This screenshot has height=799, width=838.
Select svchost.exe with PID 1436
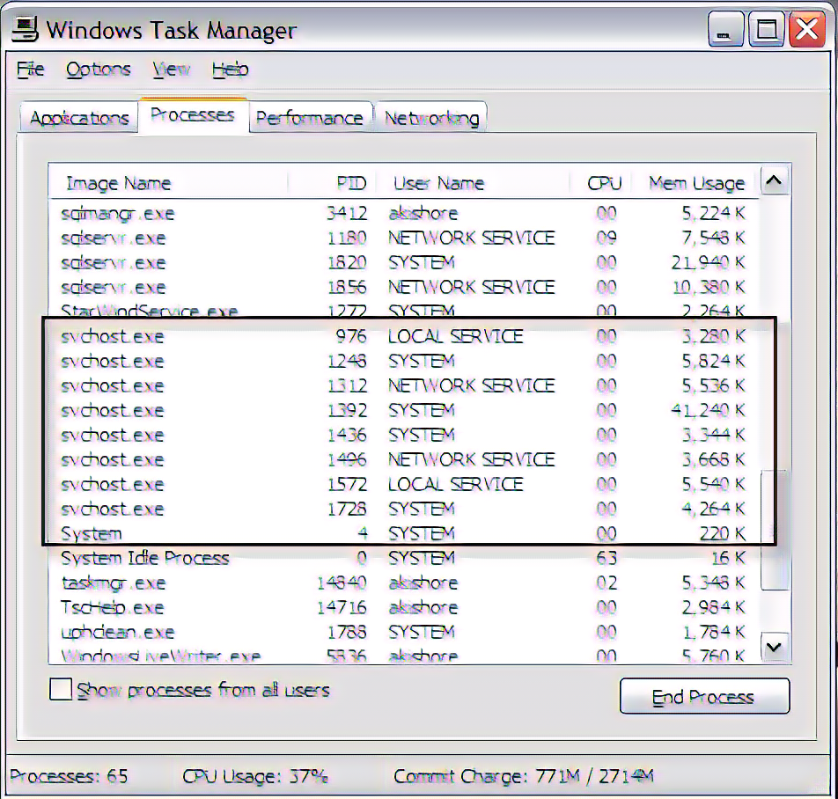[x=403, y=435]
